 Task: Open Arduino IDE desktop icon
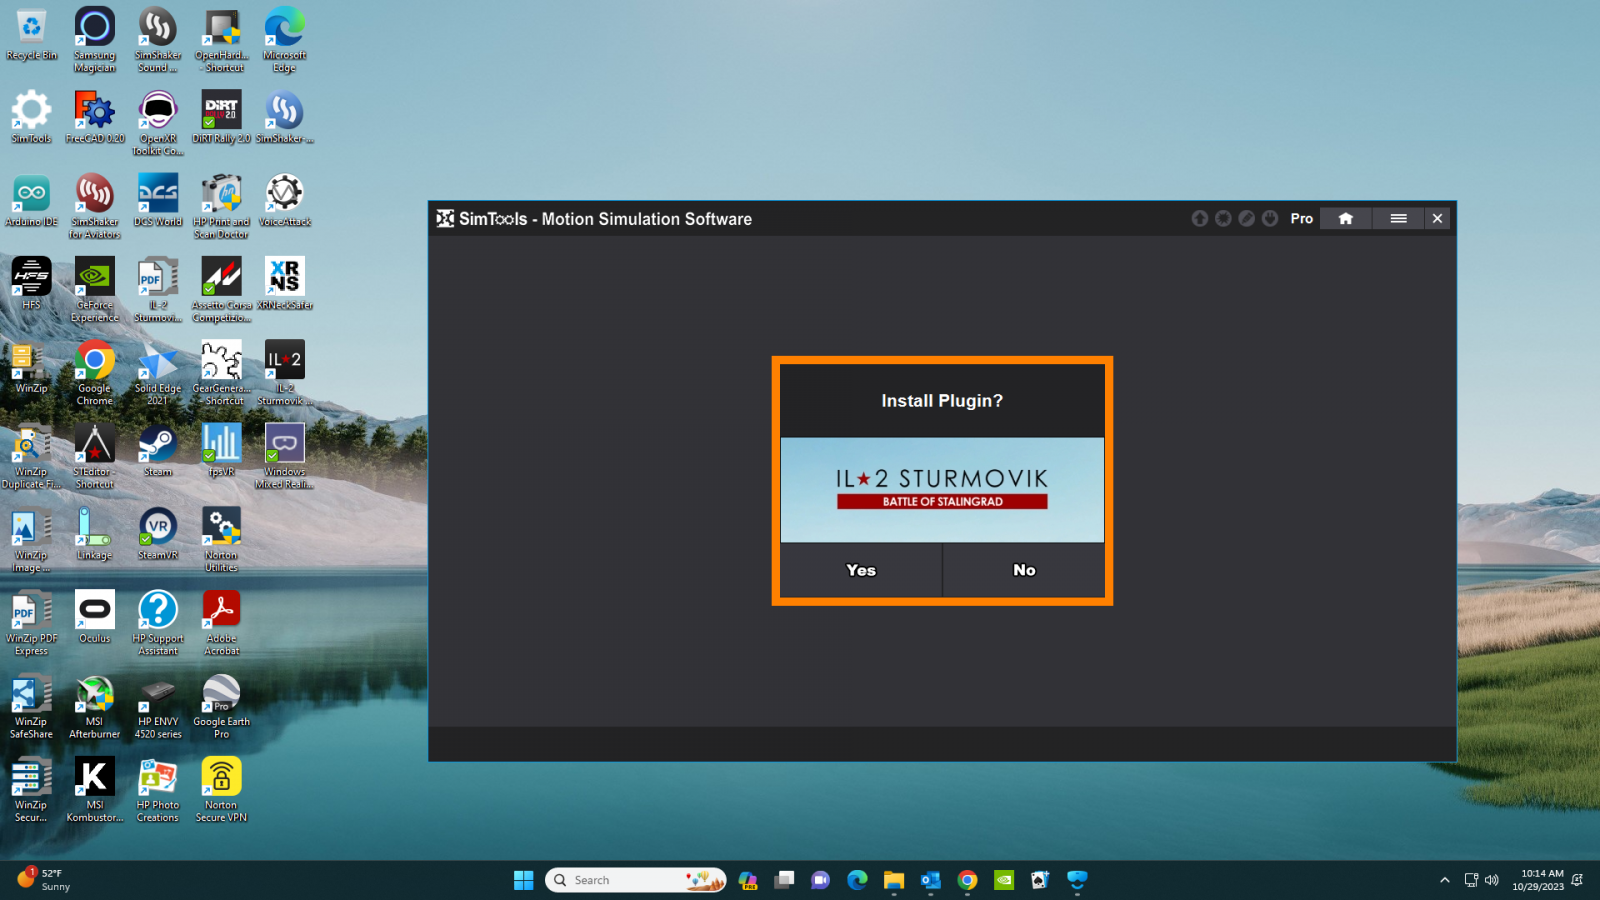(31, 201)
